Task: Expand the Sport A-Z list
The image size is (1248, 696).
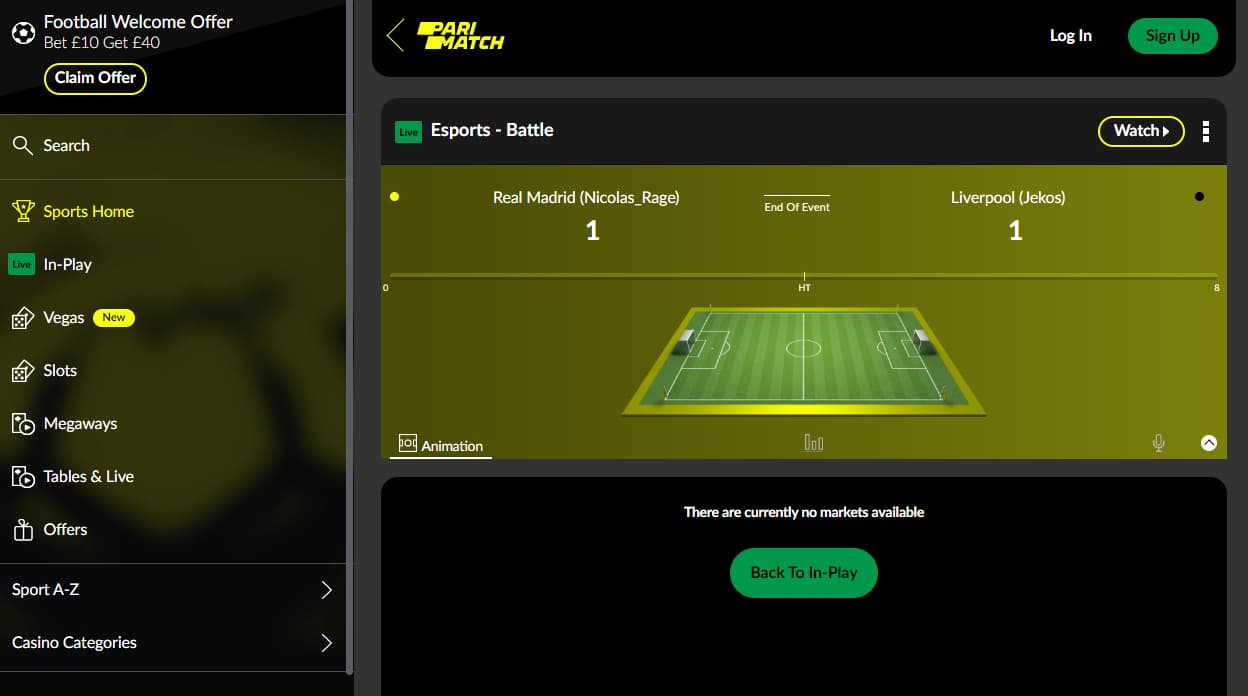Action: (x=173, y=590)
